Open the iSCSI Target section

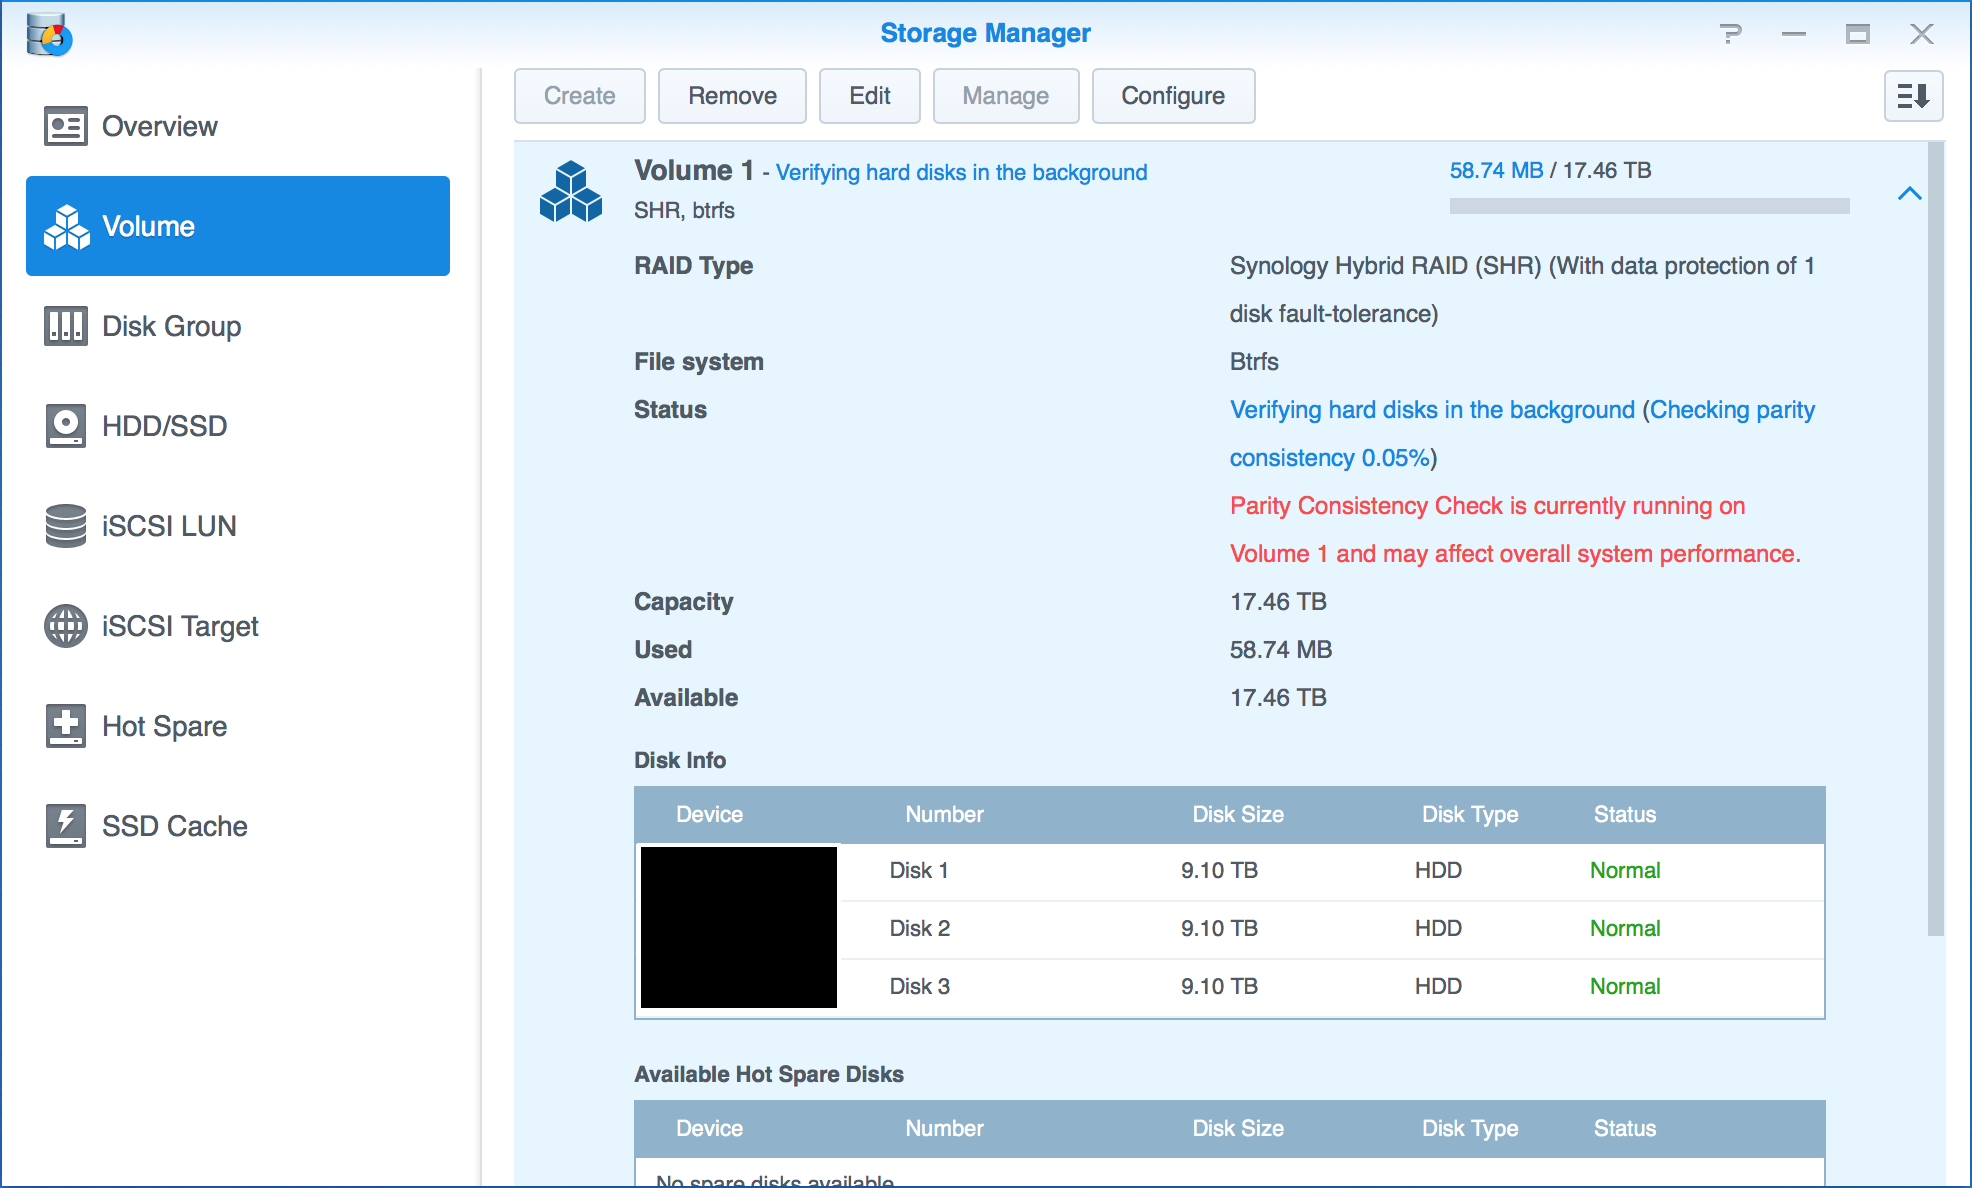238,626
